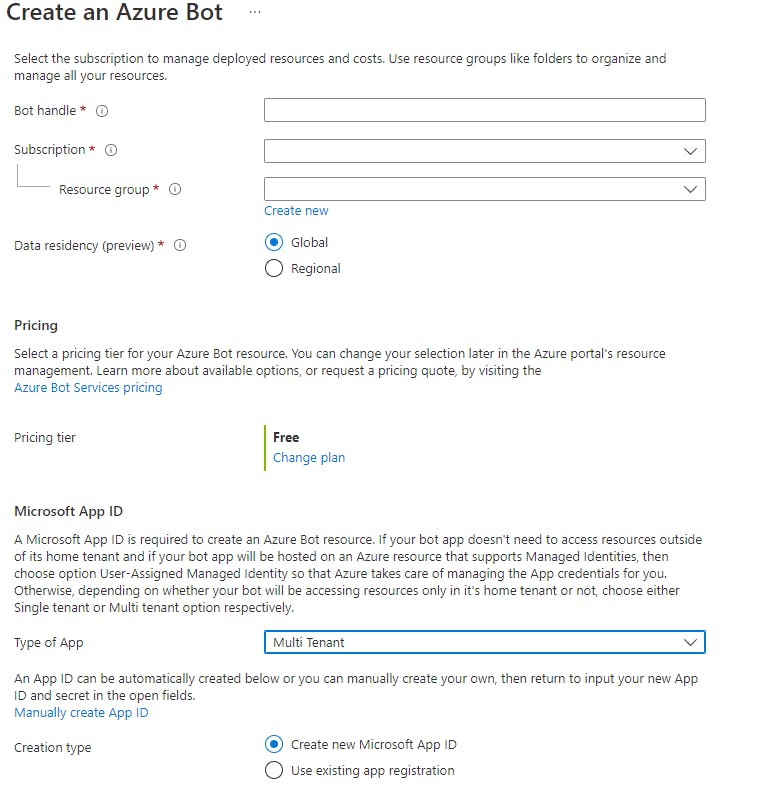779x800 pixels.
Task: Click the Manually create App ID link
Action: coord(81,713)
